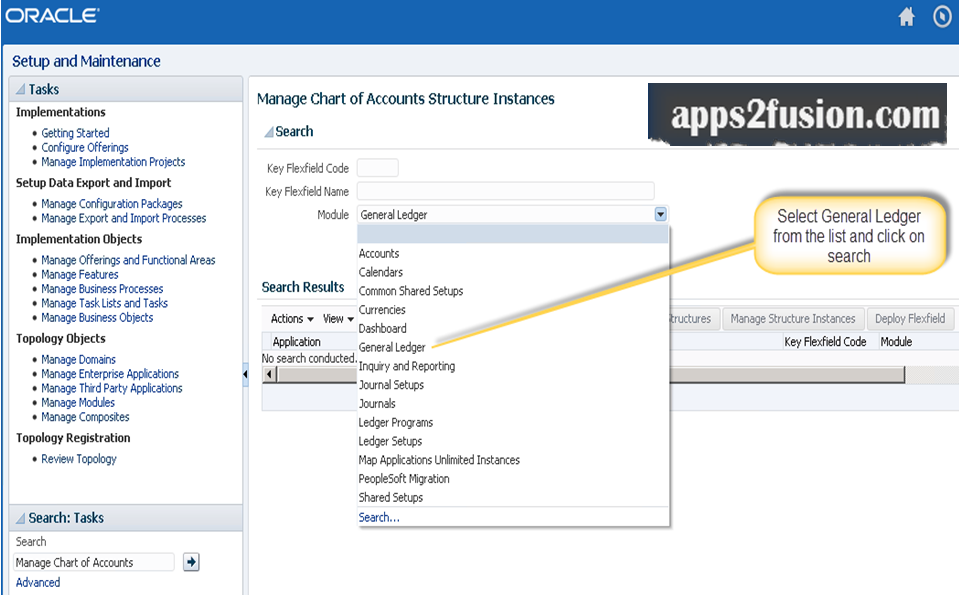Open Manage Third Party Applications link
This screenshot has height=595, width=959.
[x=112, y=388]
